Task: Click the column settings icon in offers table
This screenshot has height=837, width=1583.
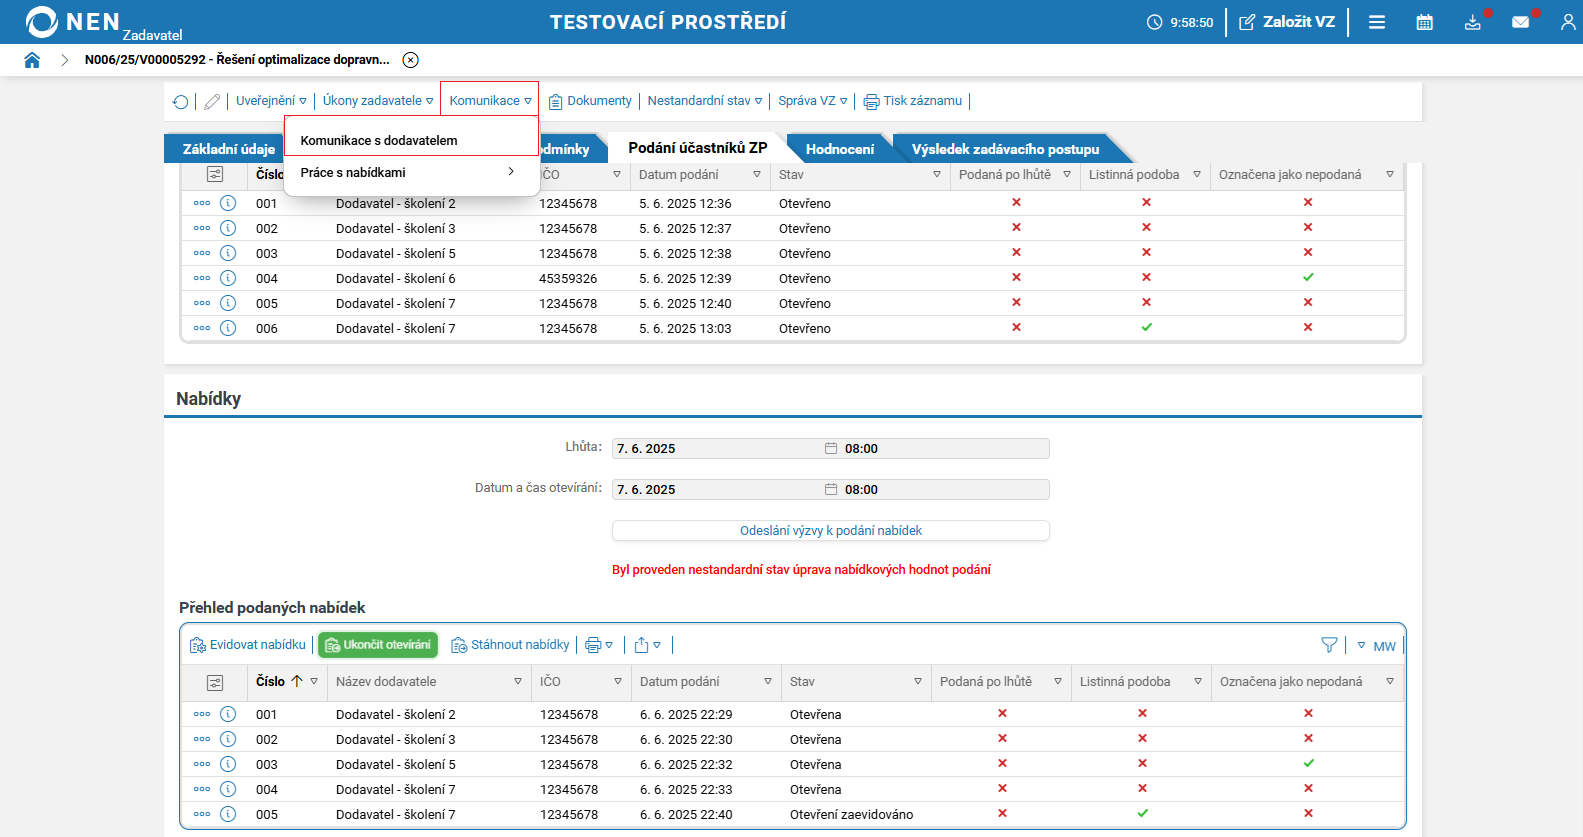Action: pyautogui.click(x=215, y=682)
